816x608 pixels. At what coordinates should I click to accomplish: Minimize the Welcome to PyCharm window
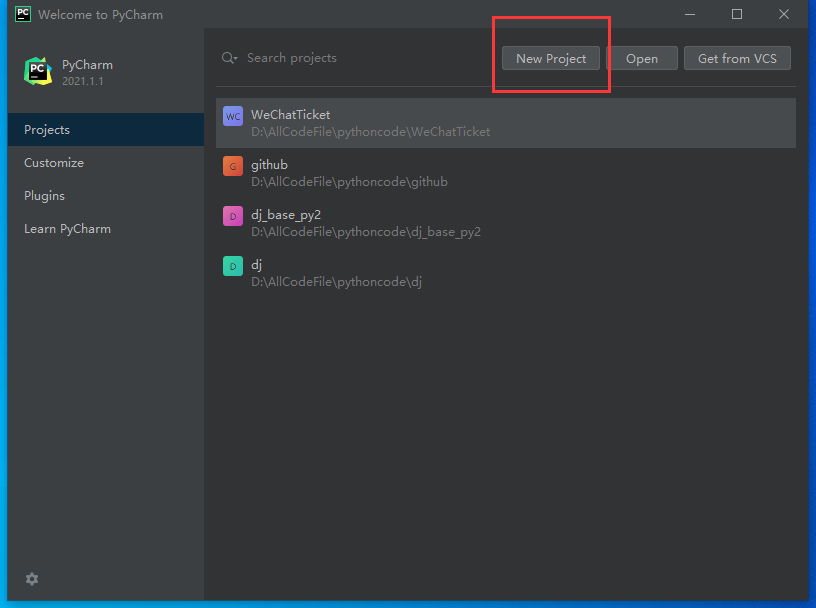tap(690, 15)
